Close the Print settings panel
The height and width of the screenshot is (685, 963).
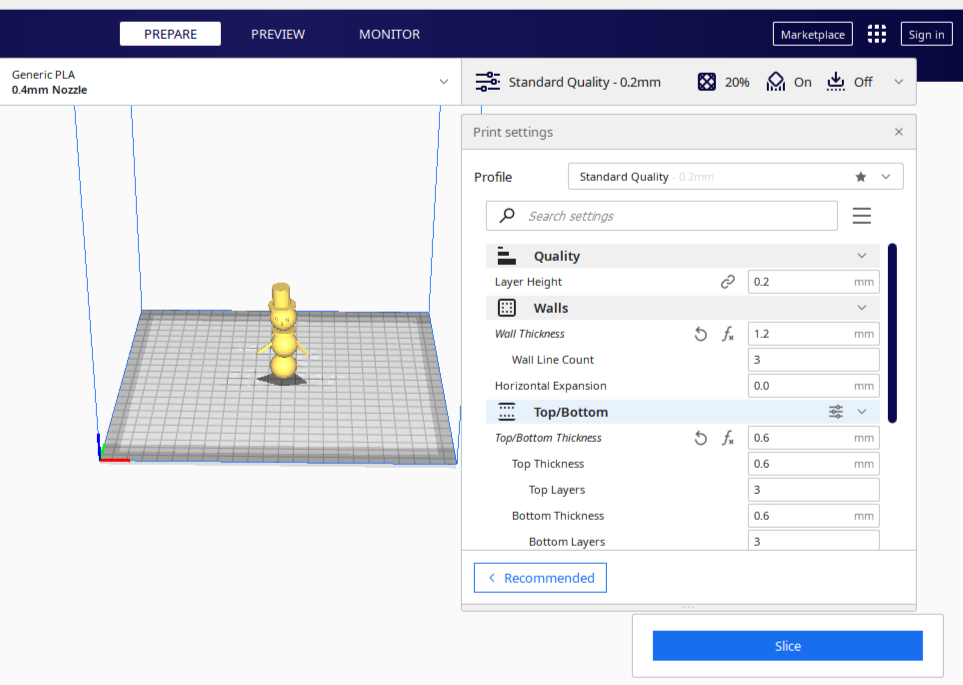[899, 132]
